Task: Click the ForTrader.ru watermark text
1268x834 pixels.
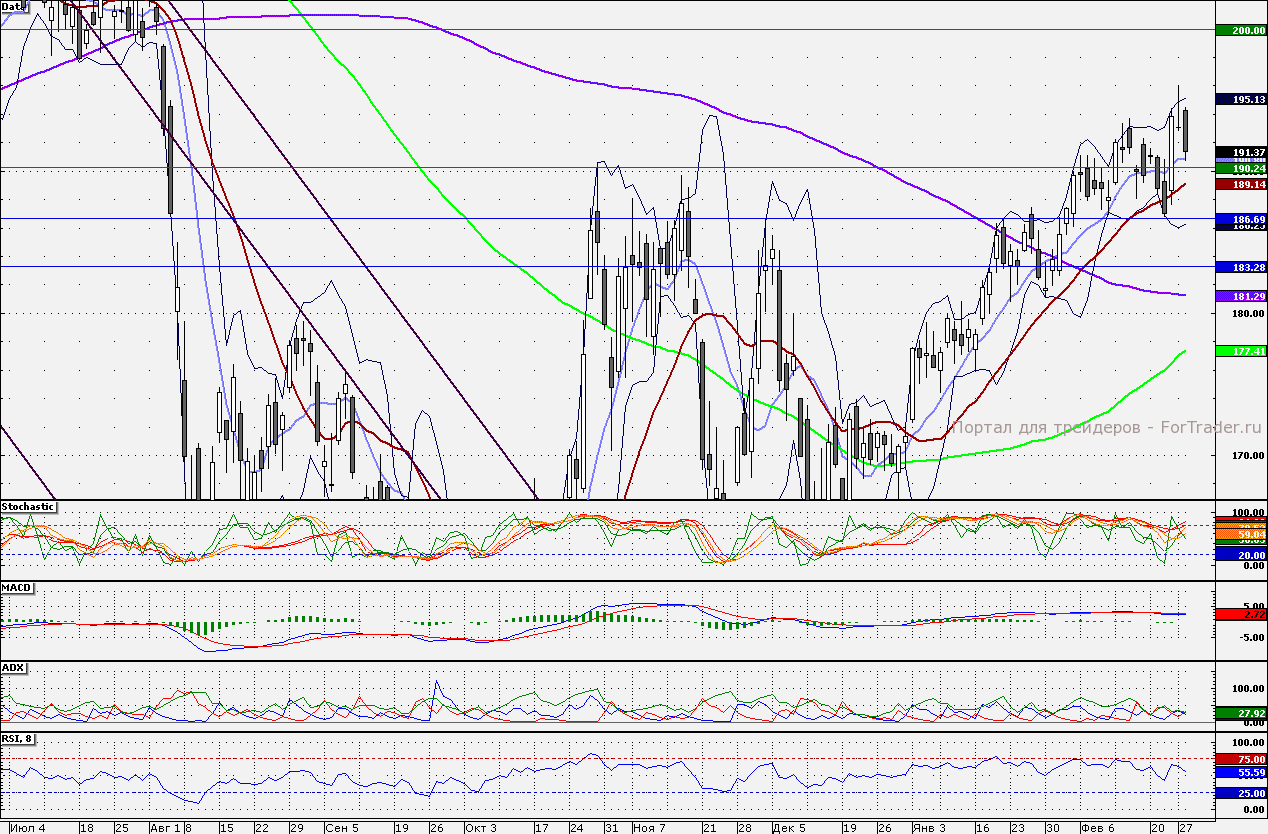Action: coord(1106,427)
